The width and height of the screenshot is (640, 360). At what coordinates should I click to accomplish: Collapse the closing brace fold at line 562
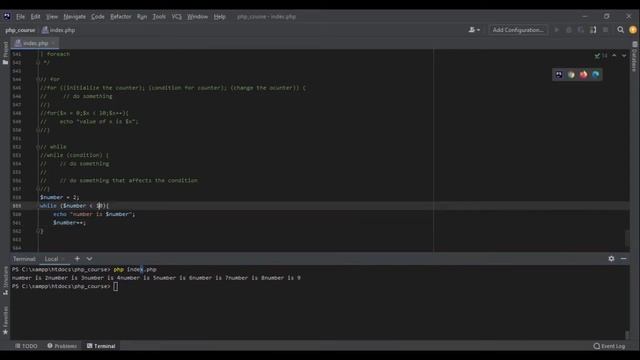(x=38, y=231)
